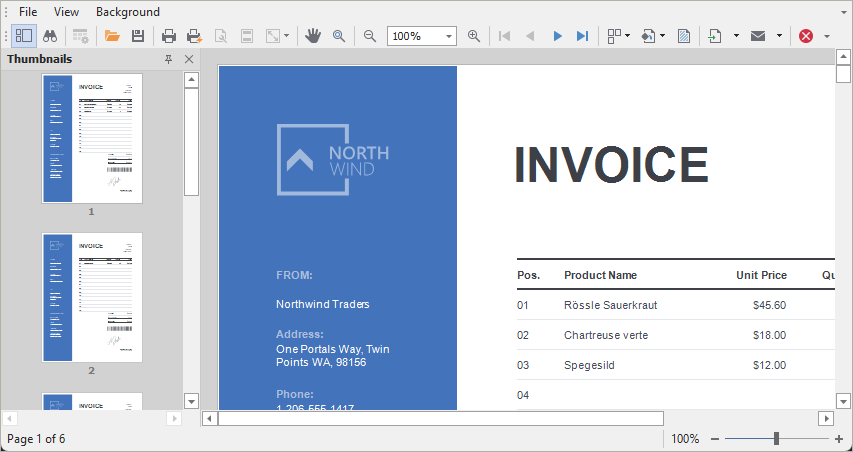Save the document with the floppy icon

pos(138,36)
